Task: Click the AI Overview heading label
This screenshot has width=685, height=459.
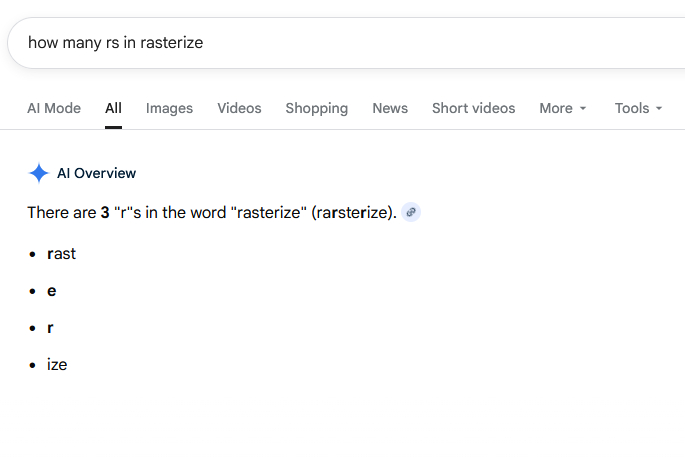Action: pyautogui.click(x=96, y=173)
